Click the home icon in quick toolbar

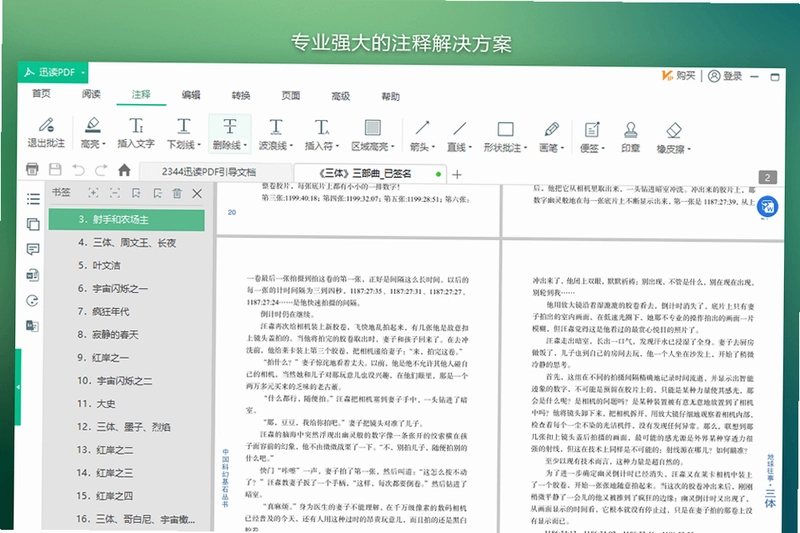[x=124, y=170]
